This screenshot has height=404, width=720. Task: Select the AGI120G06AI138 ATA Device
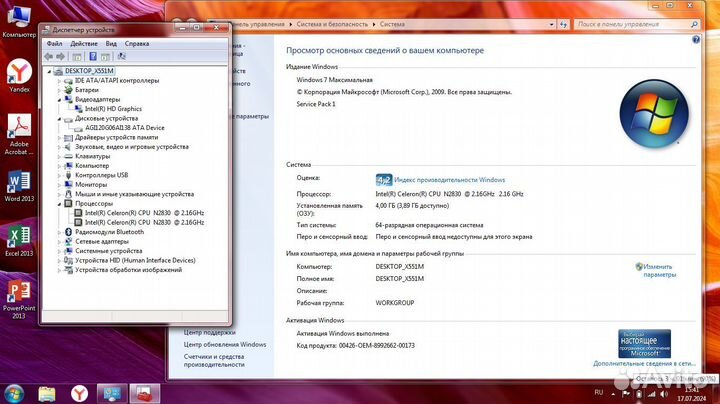(124, 128)
